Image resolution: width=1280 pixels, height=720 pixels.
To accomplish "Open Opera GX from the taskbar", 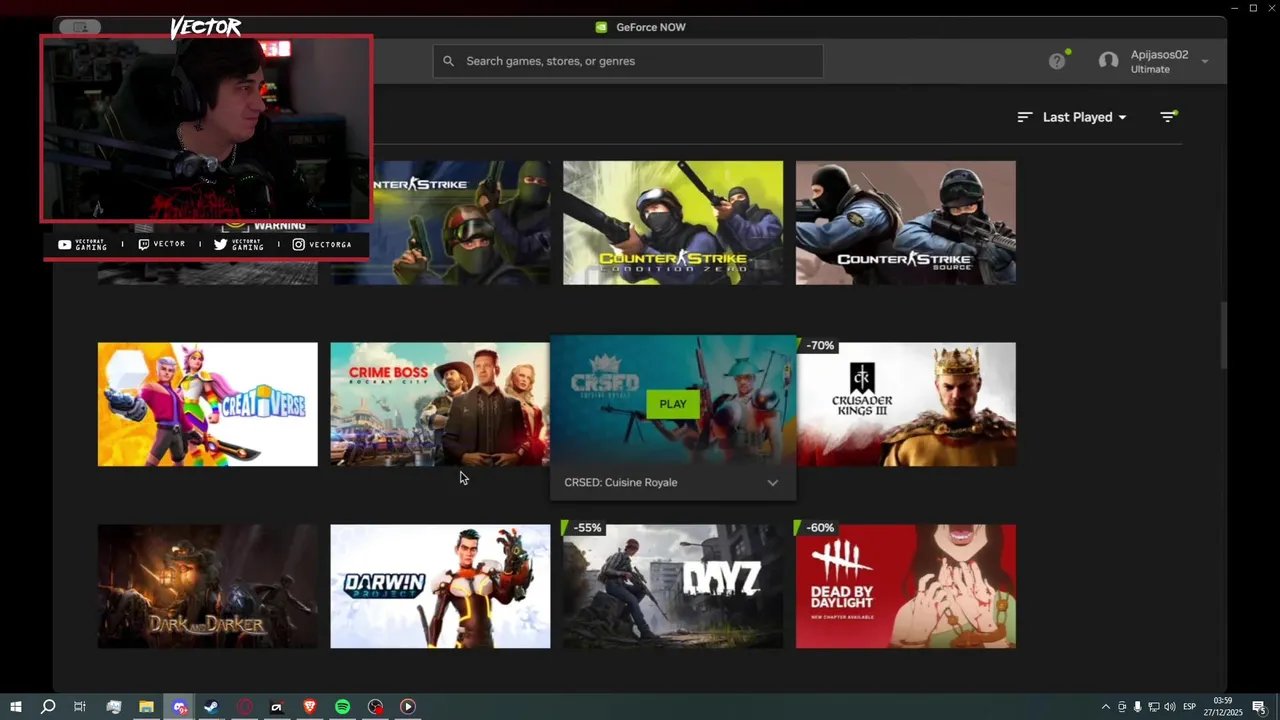I will pos(244,707).
